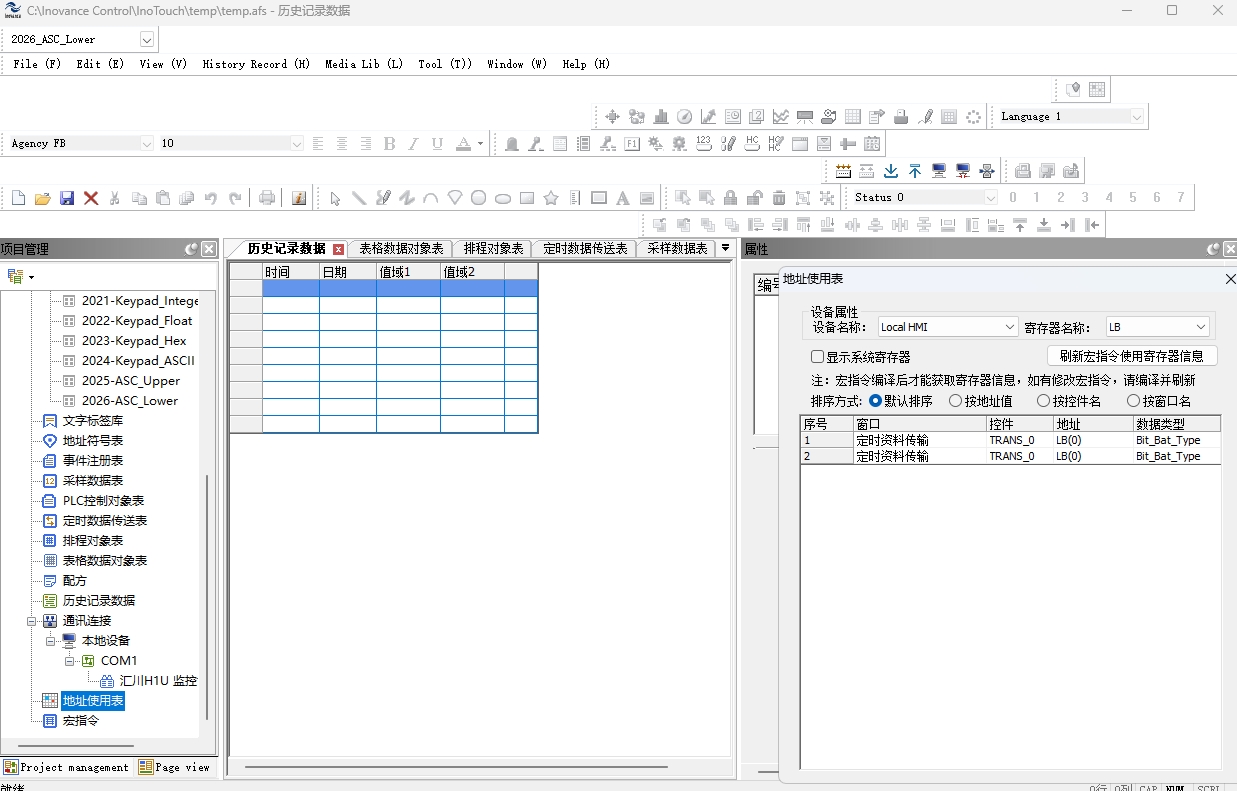Image resolution: width=1237 pixels, height=791 pixels.
Task: Click the orange info icon
Action: tap(299, 198)
